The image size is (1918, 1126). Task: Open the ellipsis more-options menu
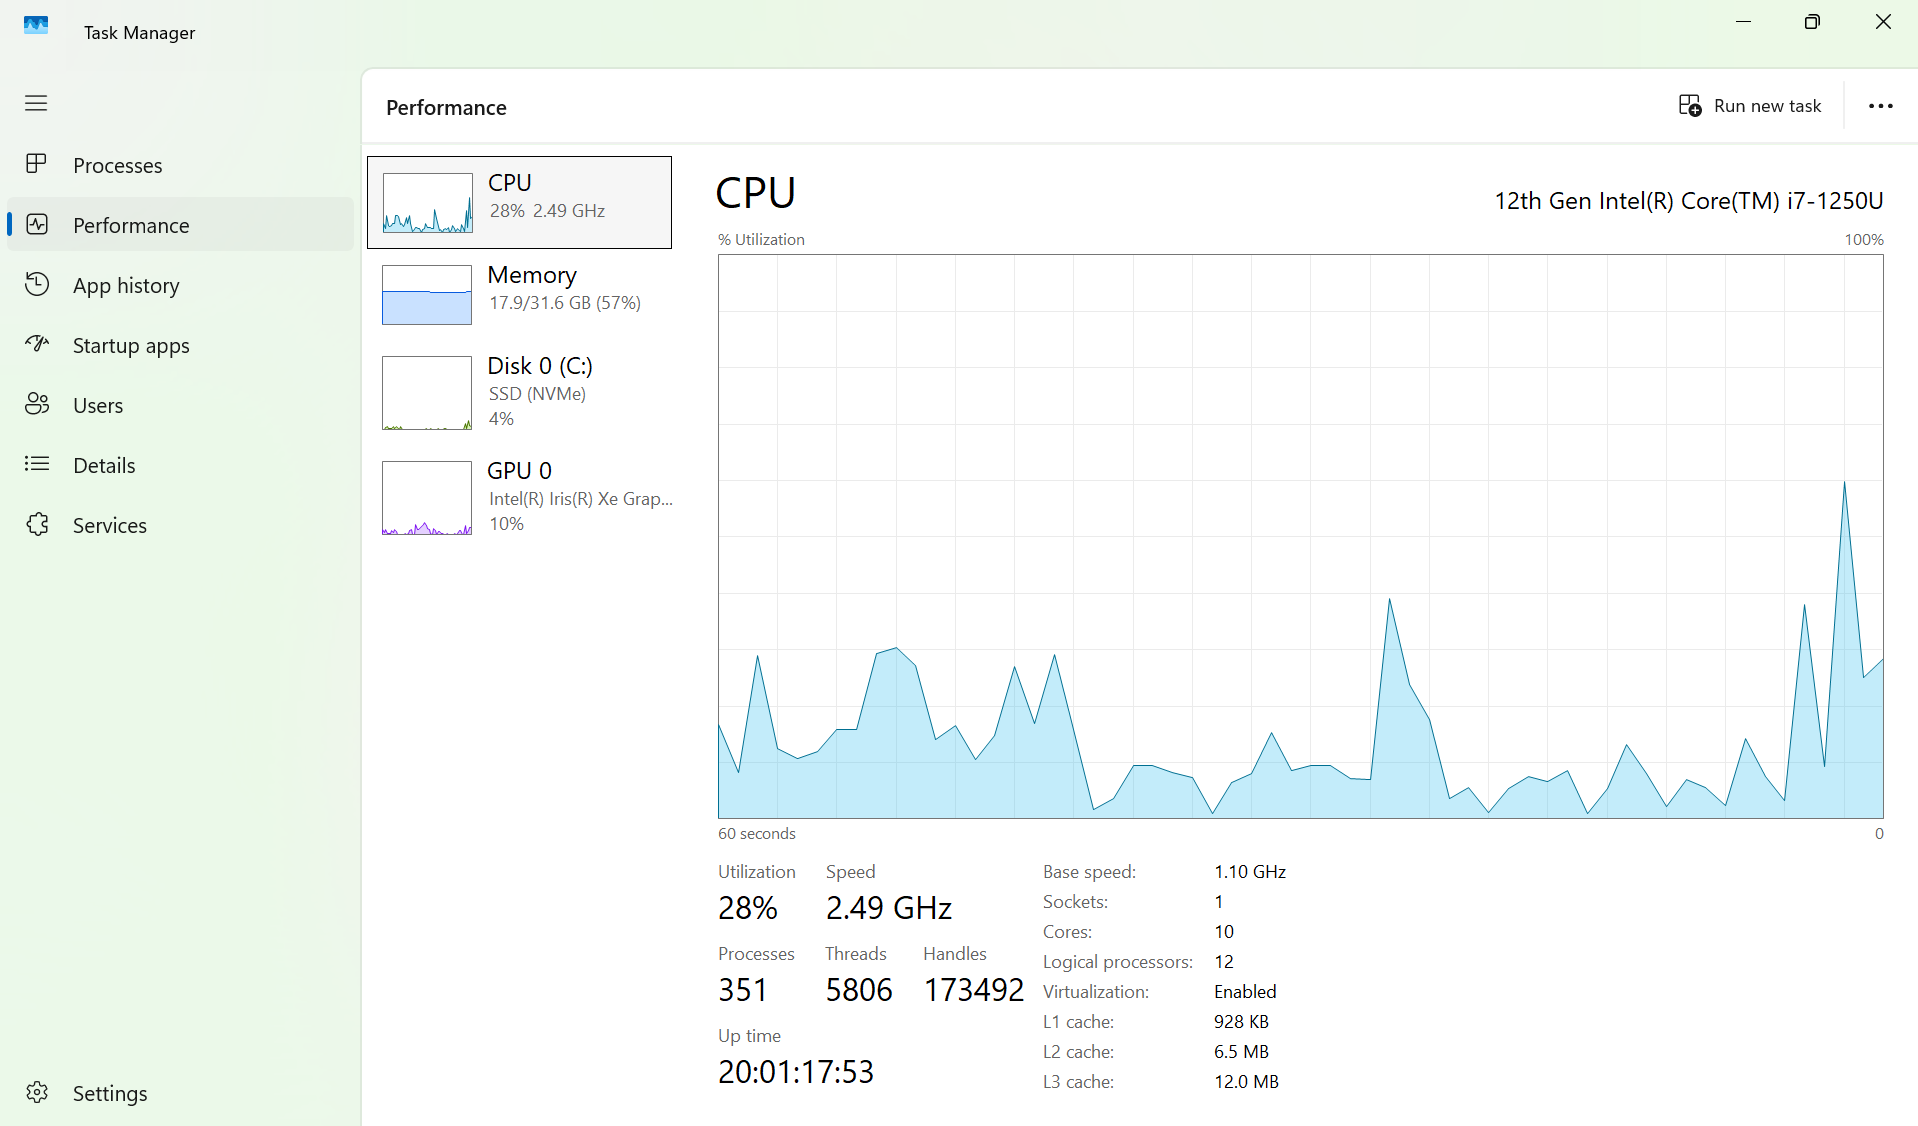coord(1881,105)
